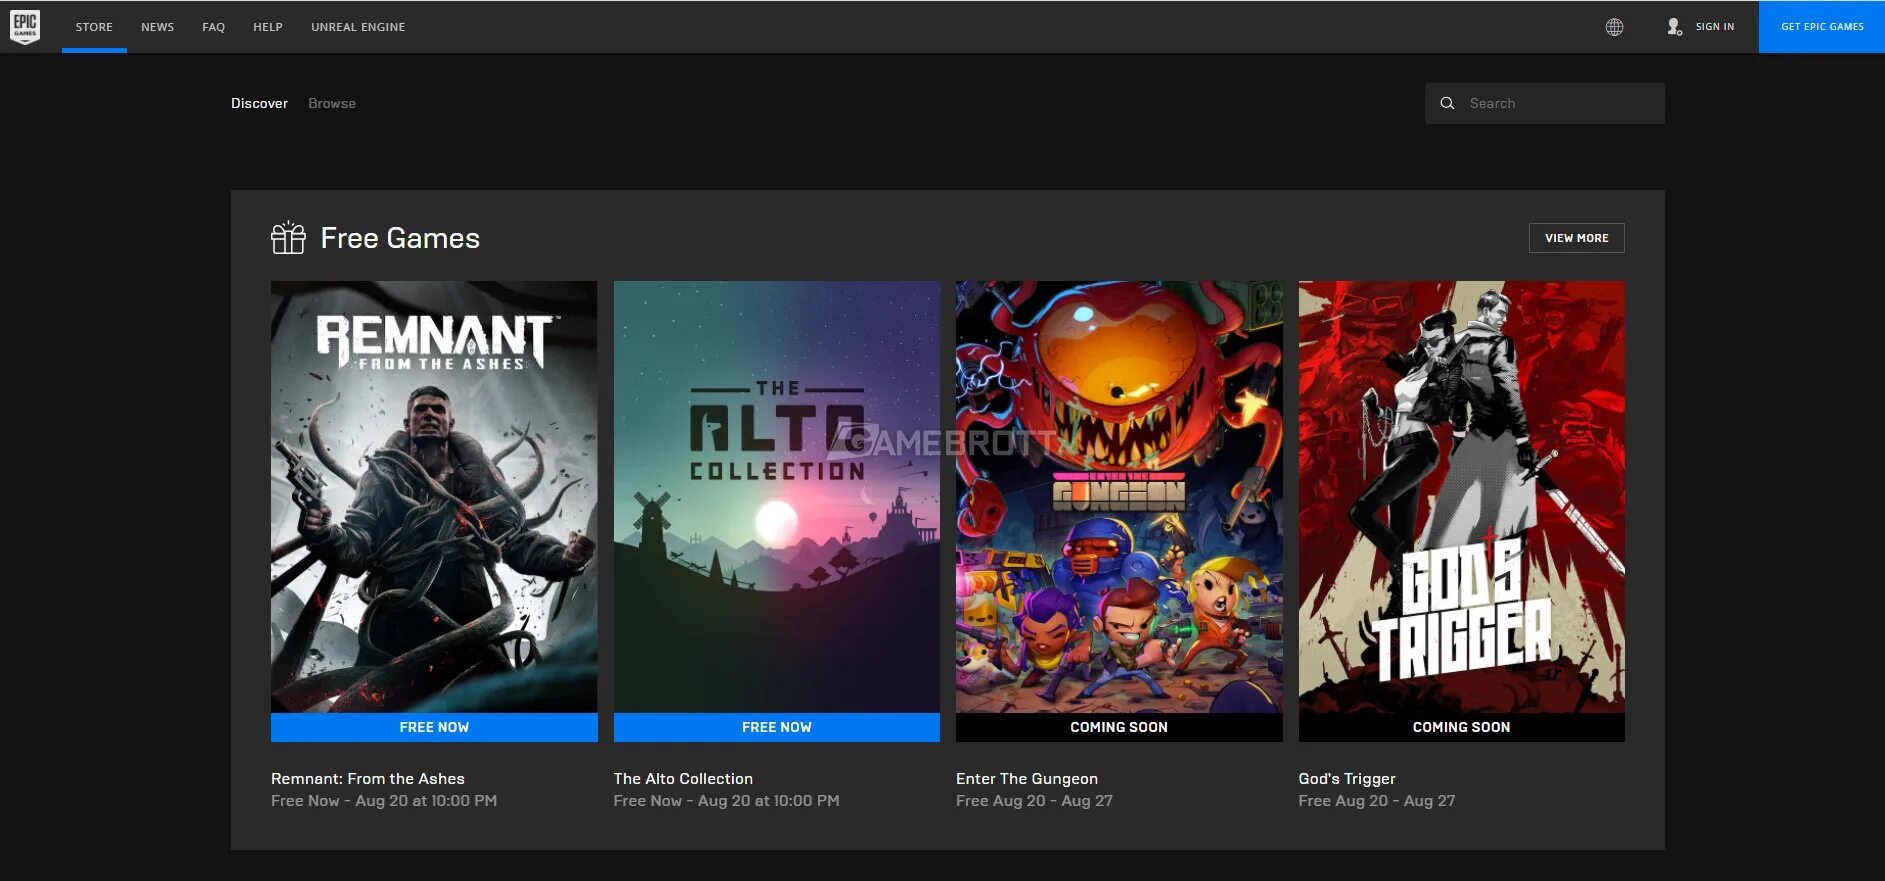Click Coming Soon banner under God's Trigger
The width and height of the screenshot is (1885, 881).
pyautogui.click(x=1461, y=727)
